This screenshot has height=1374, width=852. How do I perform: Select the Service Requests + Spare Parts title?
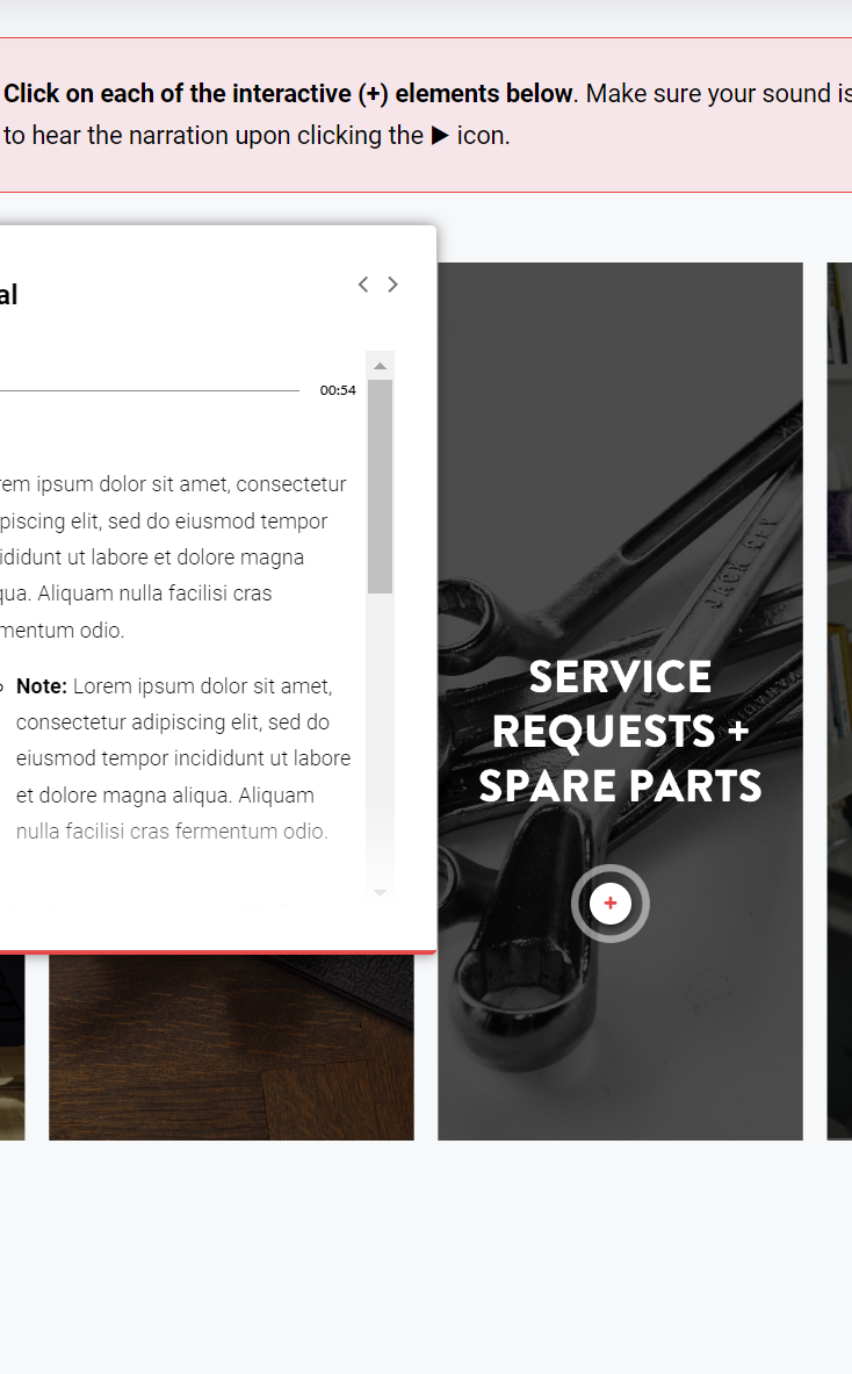click(x=620, y=731)
